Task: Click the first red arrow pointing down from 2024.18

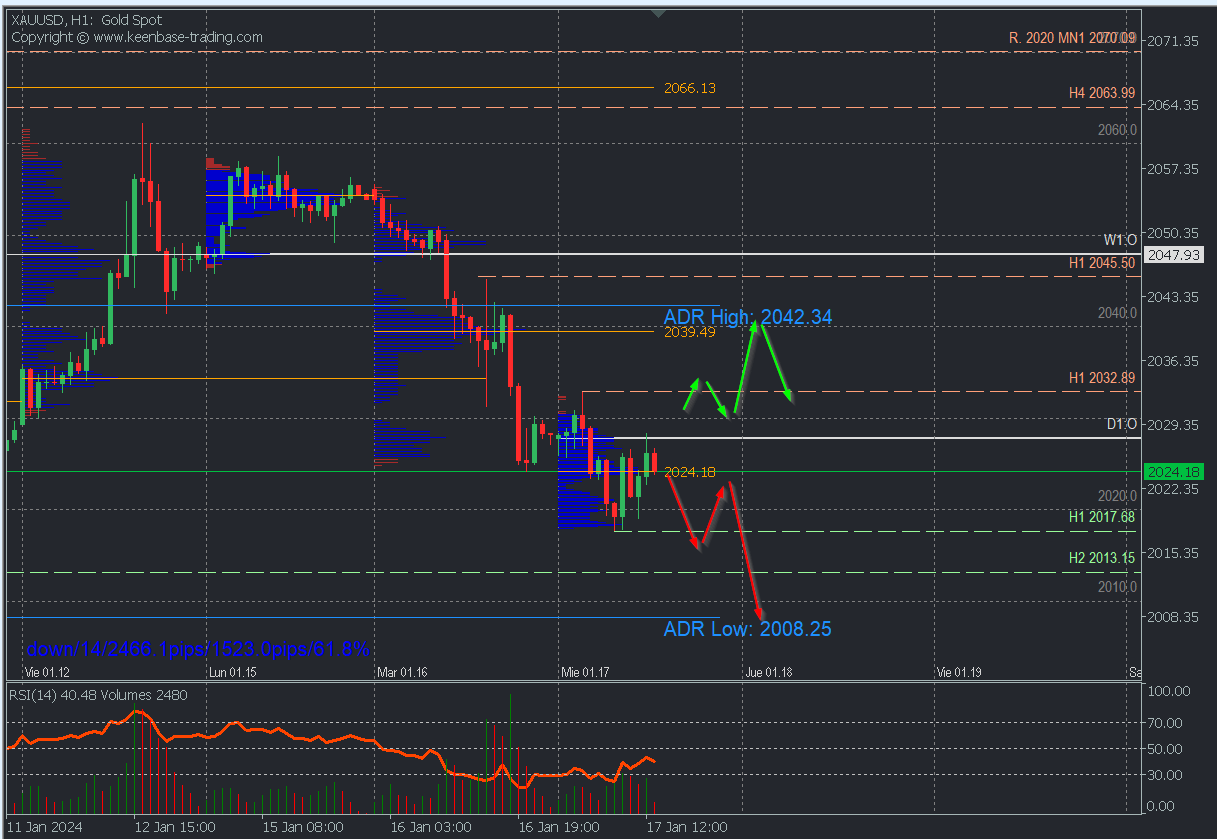Action: point(682,511)
